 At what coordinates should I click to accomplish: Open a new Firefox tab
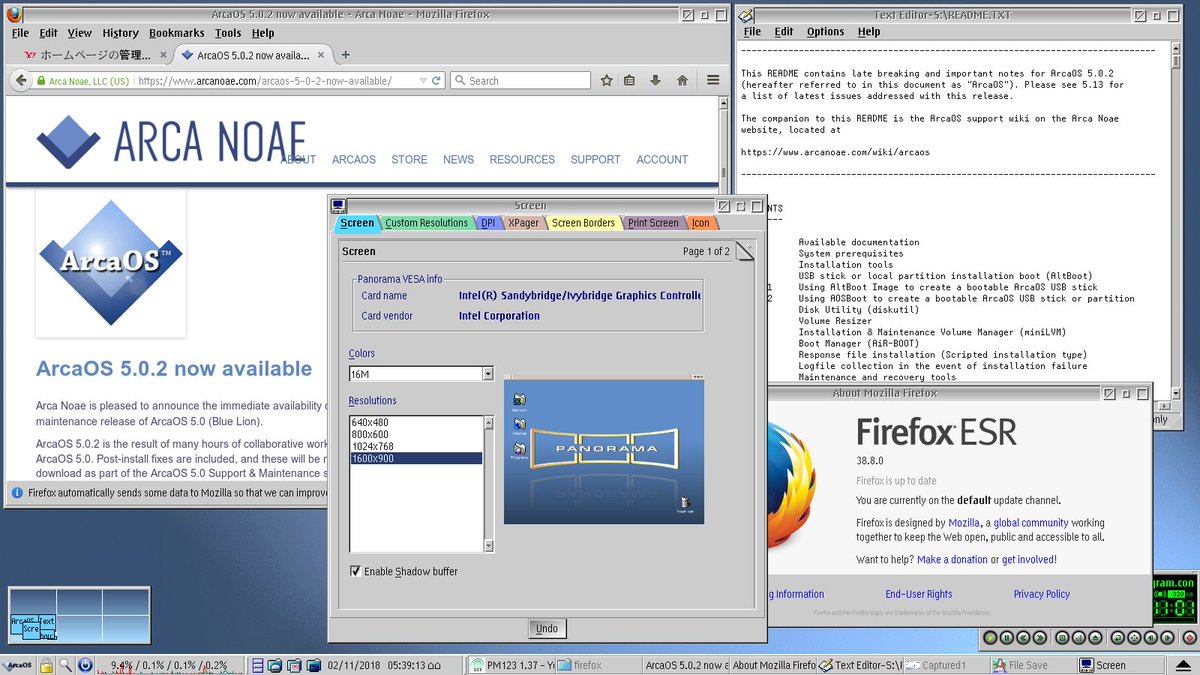click(346, 55)
